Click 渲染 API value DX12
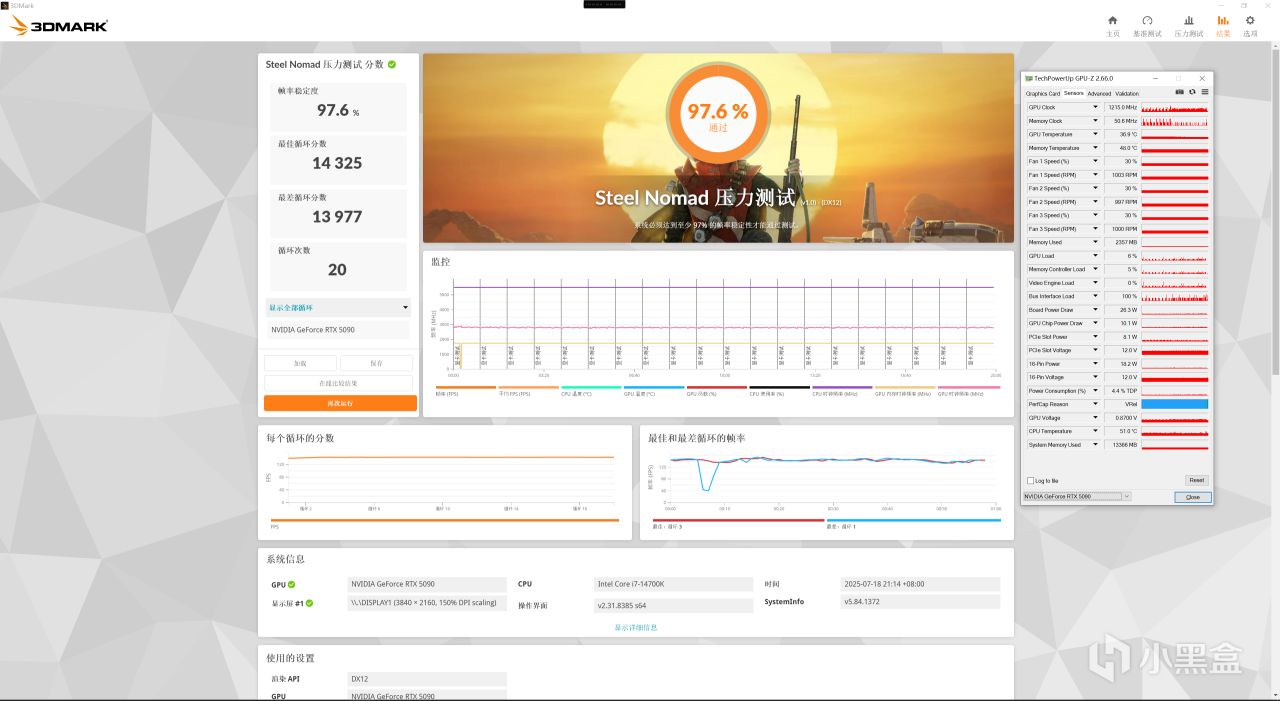This screenshot has height=701, width=1280. click(x=427, y=679)
